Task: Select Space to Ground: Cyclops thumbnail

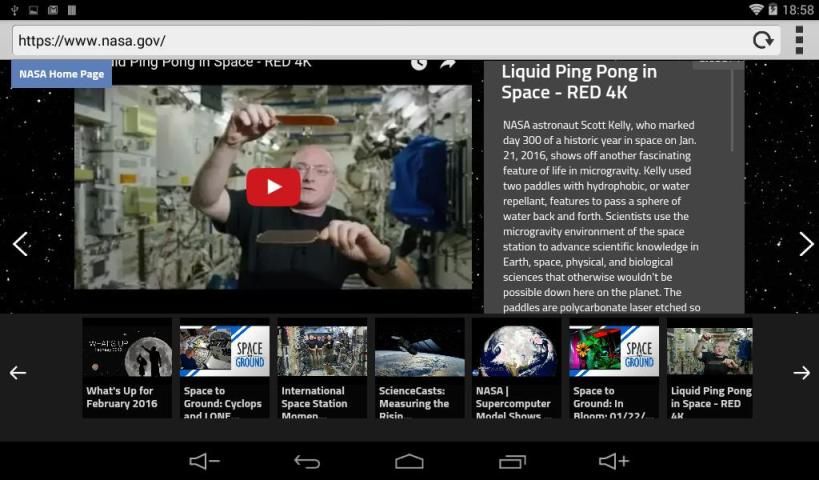Action: click(x=224, y=366)
